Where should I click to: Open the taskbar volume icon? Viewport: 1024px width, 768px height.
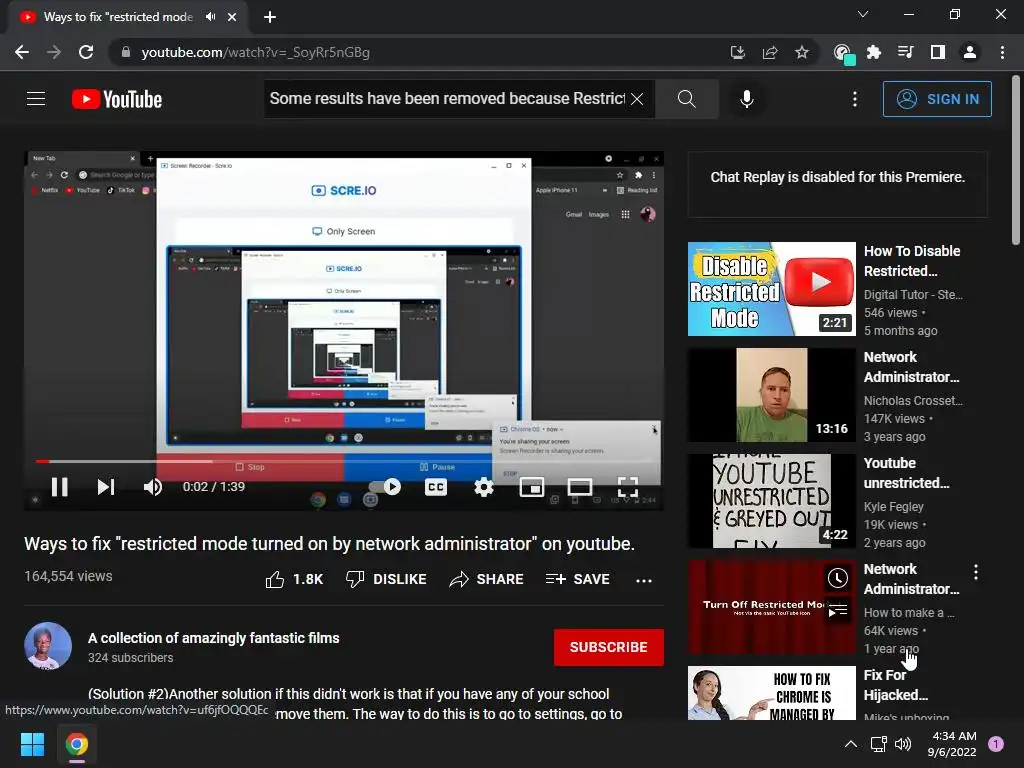coord(903,744)
